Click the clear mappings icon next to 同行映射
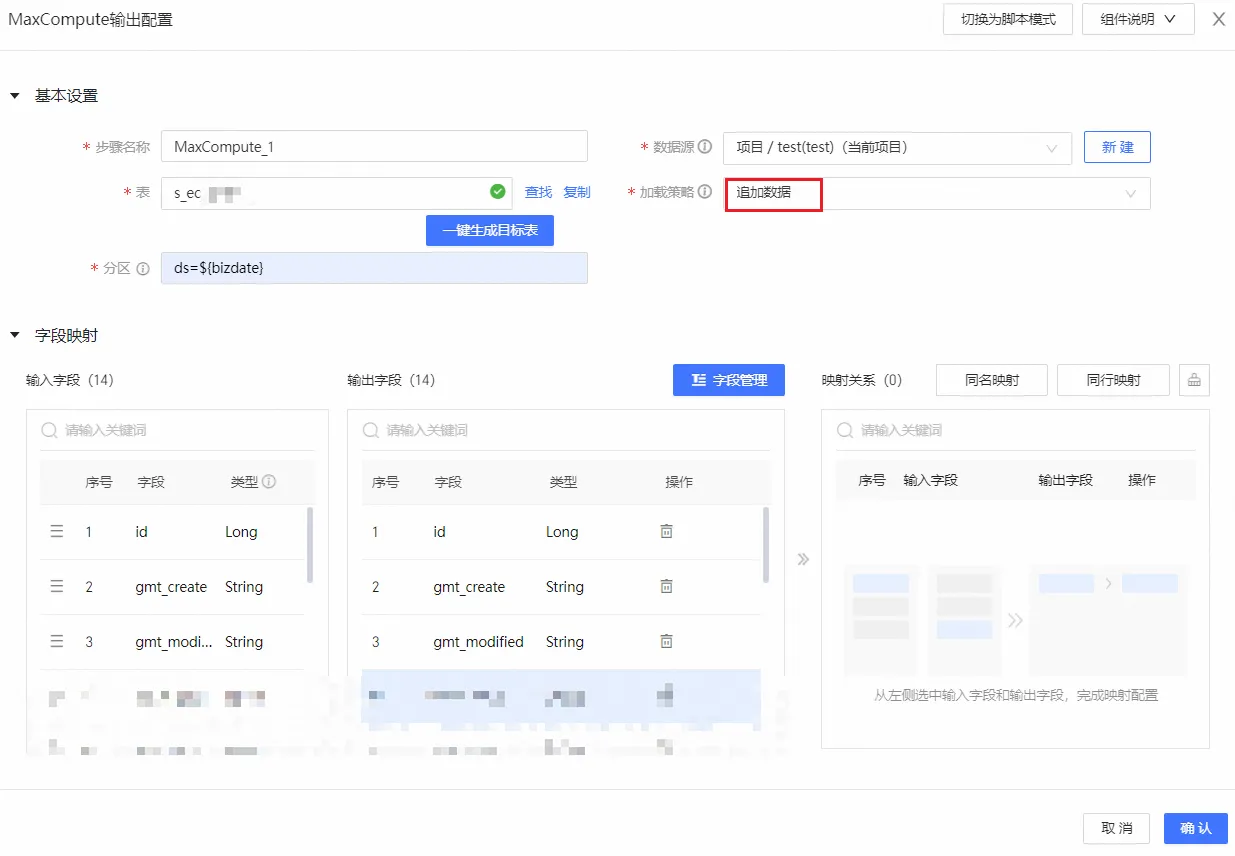Viewport: 1235px width, 856px height. (1194, 380)
